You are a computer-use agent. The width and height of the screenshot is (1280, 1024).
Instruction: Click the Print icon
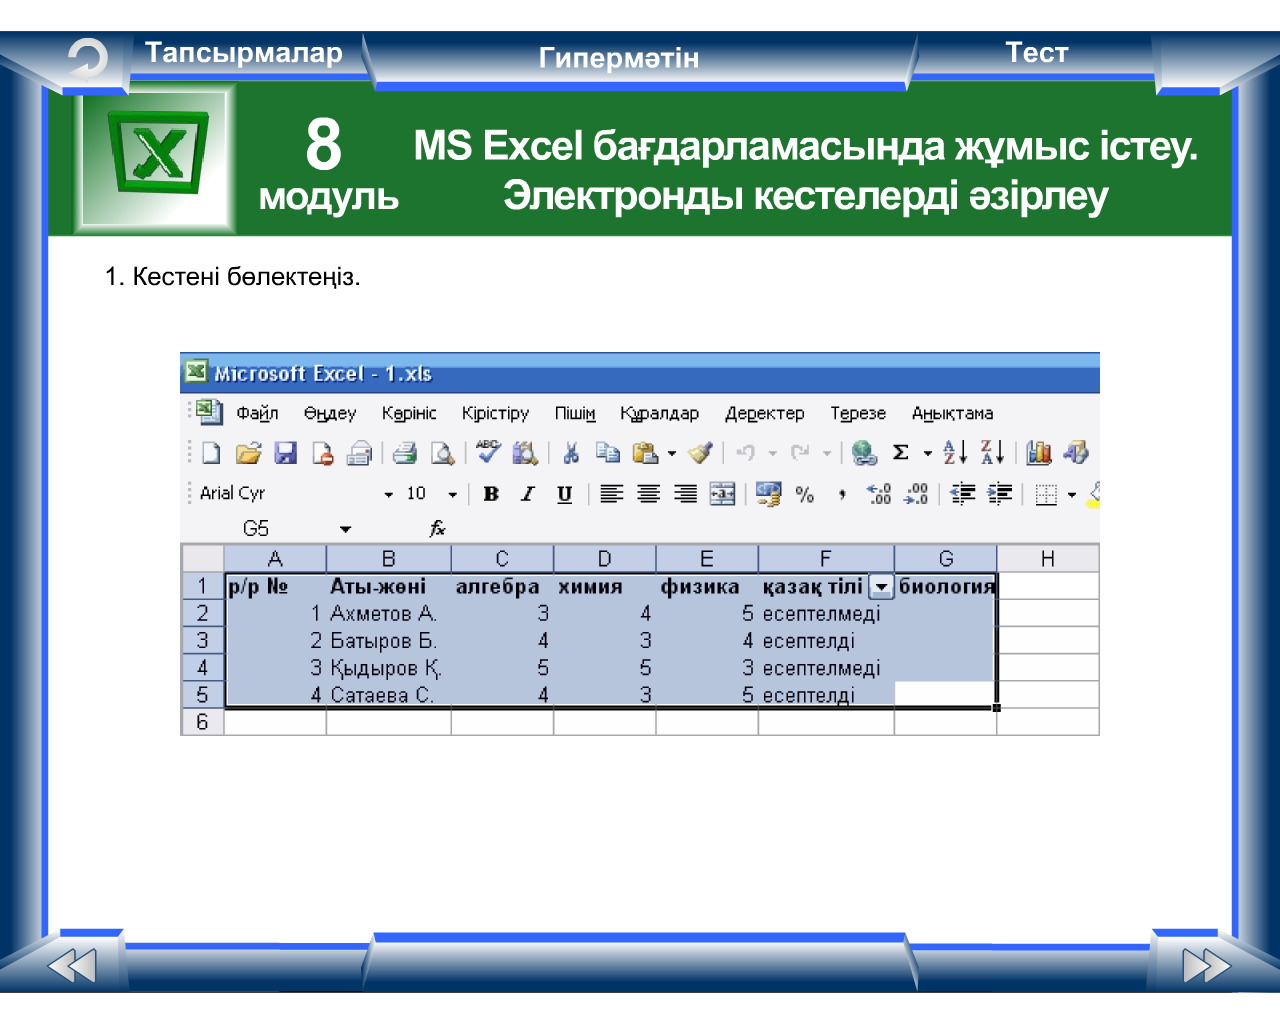[x=404, y=453]
